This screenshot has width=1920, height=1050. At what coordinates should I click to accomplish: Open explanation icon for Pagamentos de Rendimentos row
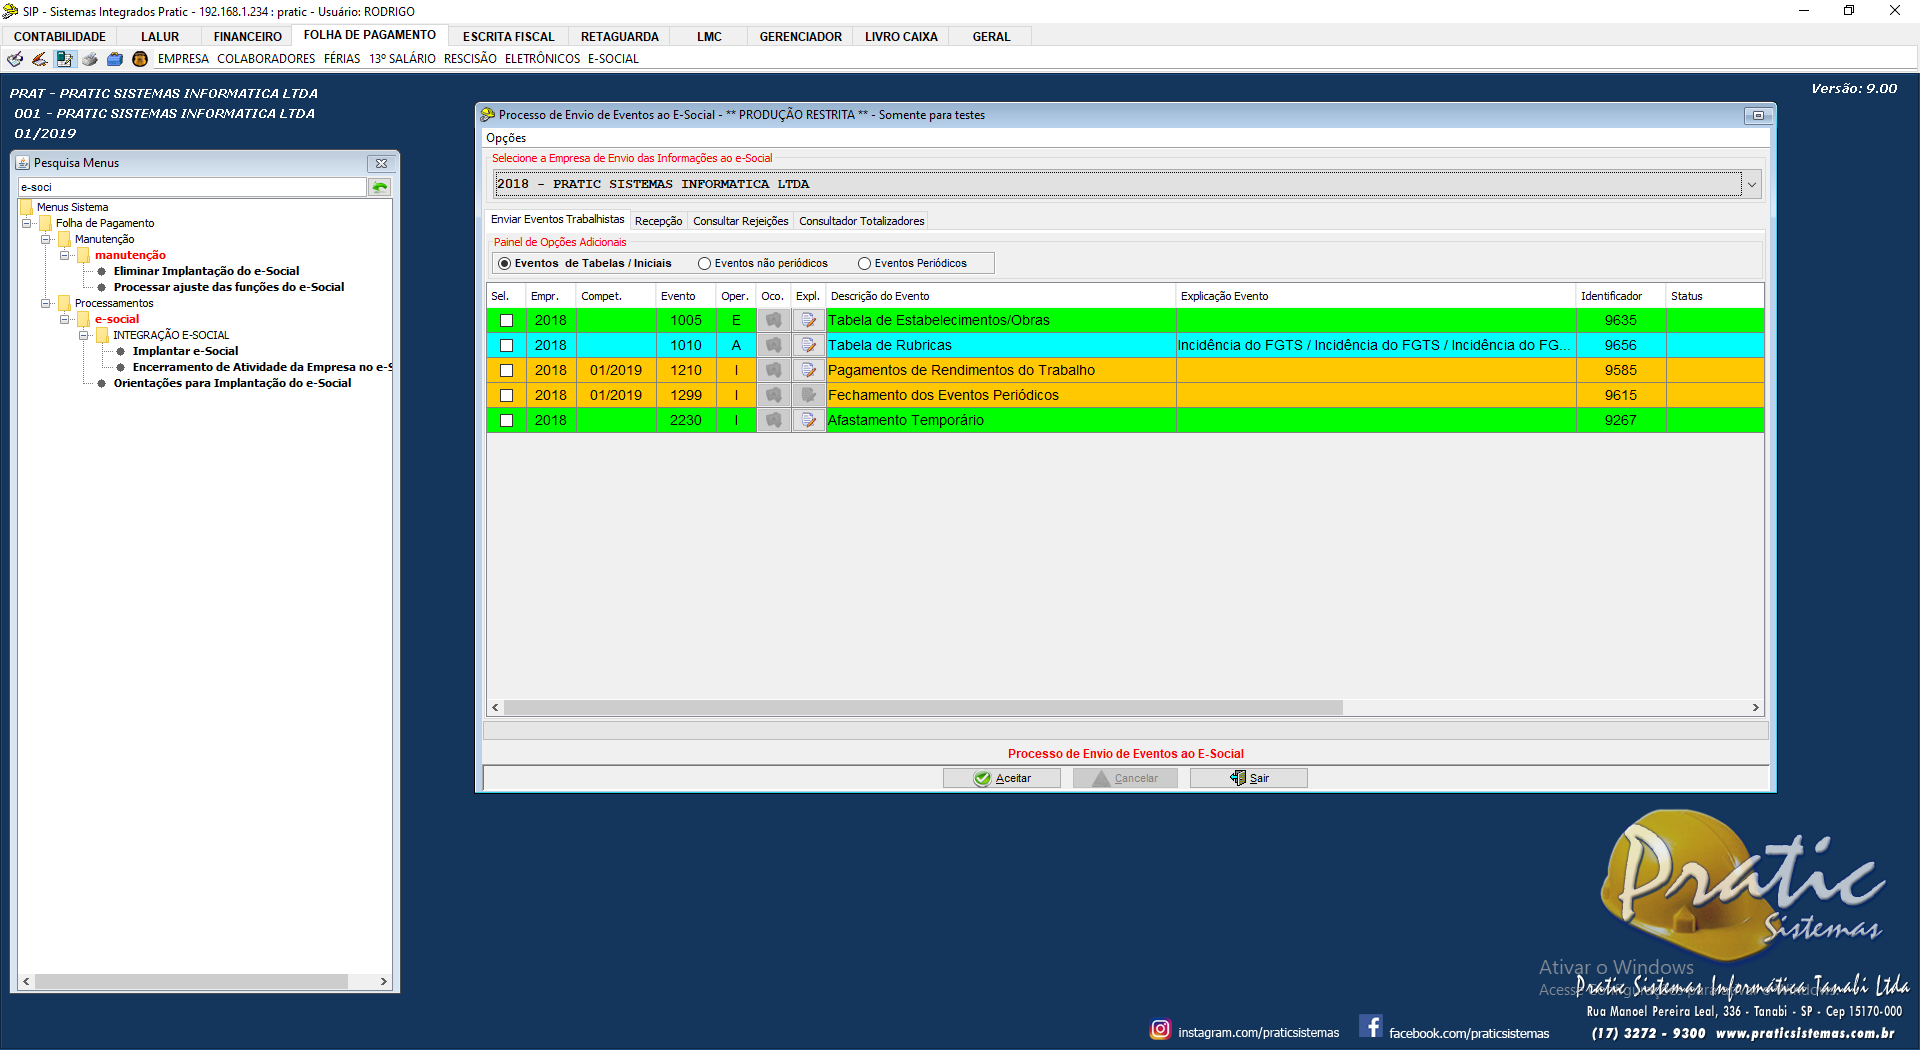[x=808, y=370]
